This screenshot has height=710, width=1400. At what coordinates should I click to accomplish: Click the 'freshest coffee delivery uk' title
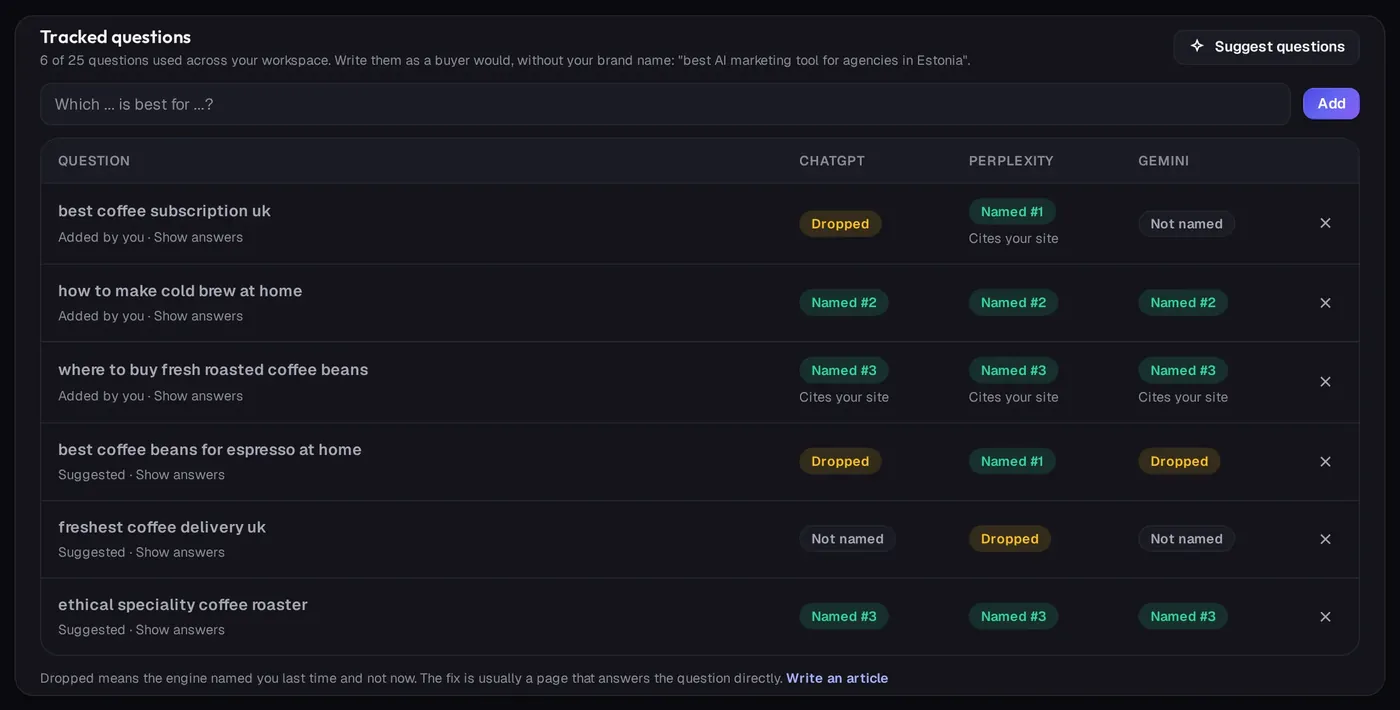click(x=162, y=527)
